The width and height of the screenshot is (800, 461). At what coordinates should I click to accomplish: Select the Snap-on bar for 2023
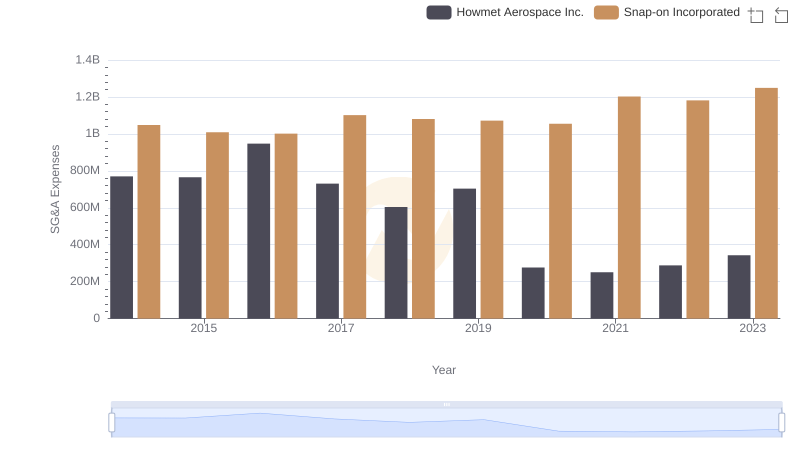tap(766, 203)
